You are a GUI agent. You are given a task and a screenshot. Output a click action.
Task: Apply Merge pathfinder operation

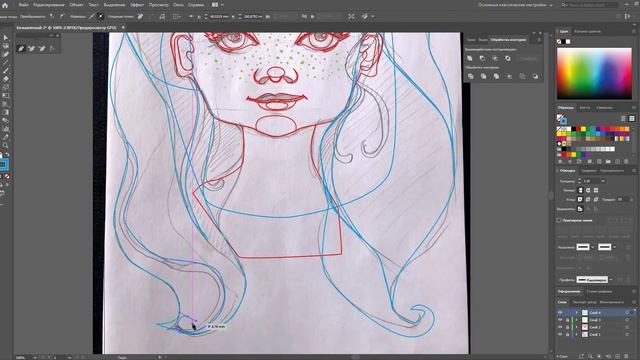pos(496,76)
